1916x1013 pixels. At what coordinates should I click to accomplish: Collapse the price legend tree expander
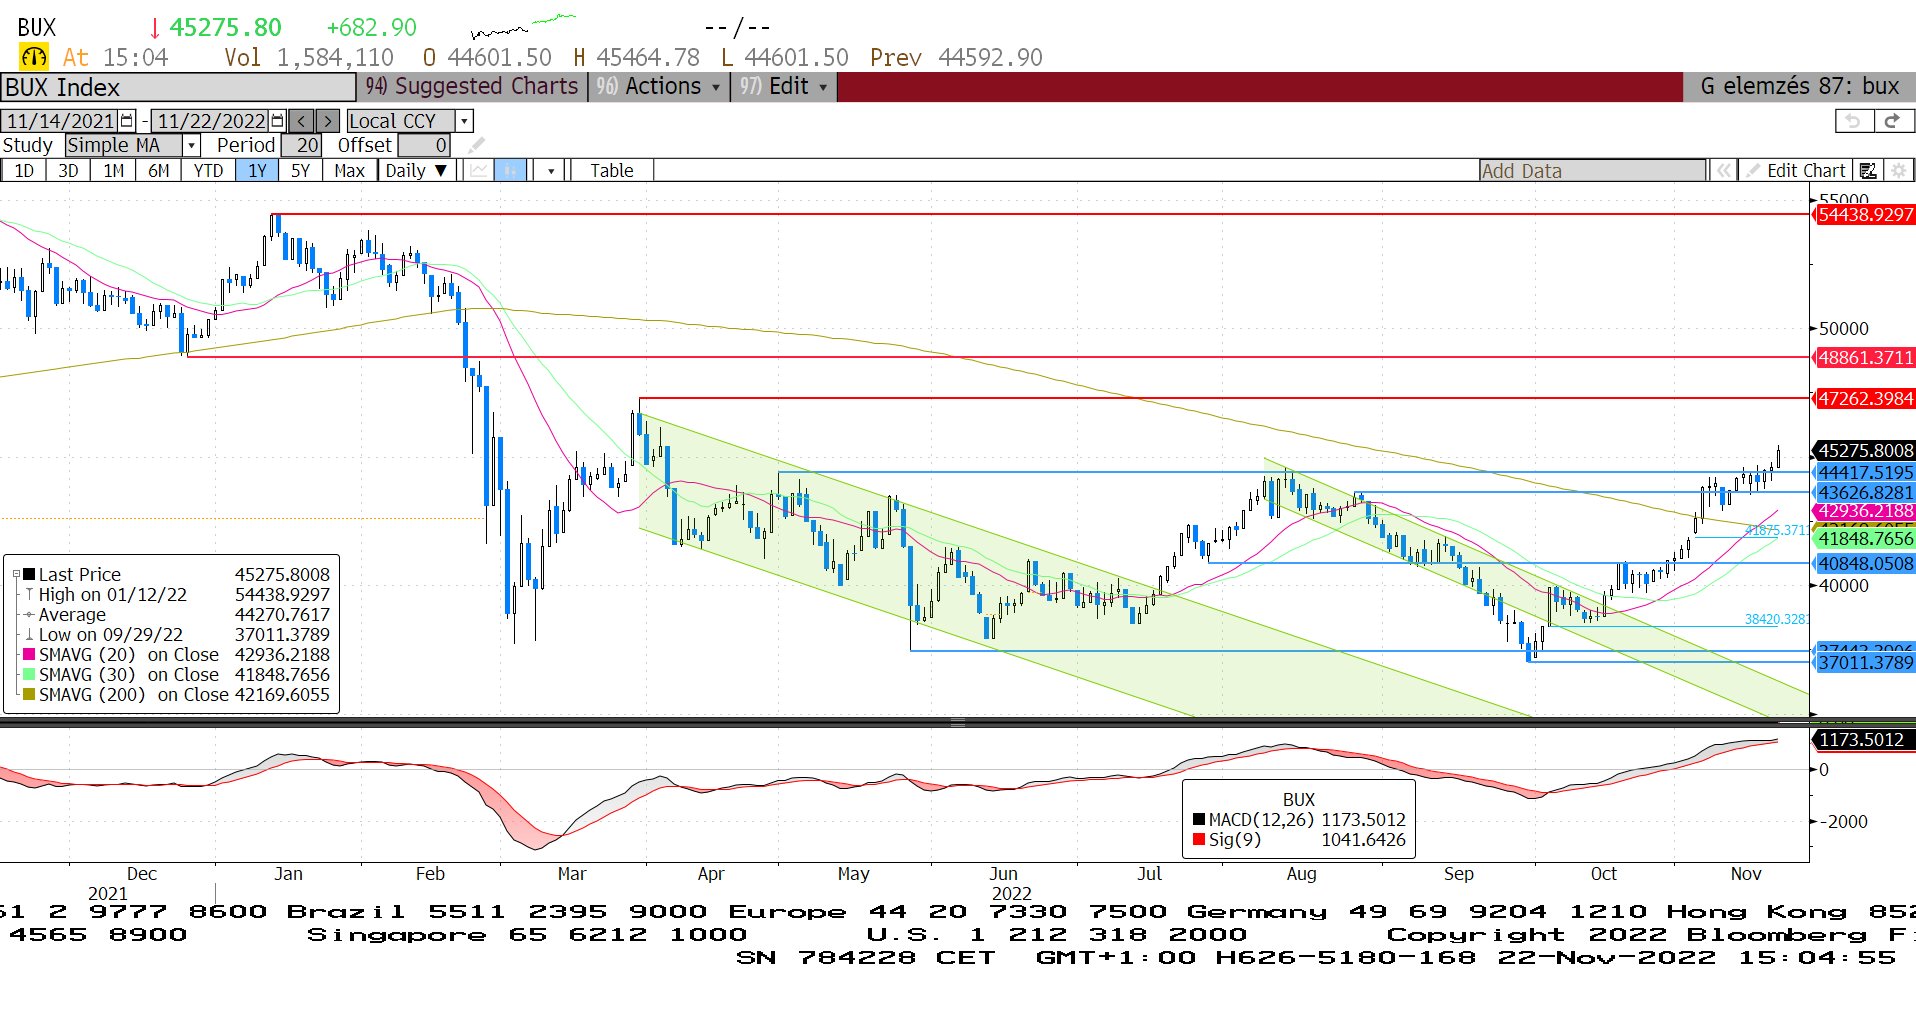[16, 575]
